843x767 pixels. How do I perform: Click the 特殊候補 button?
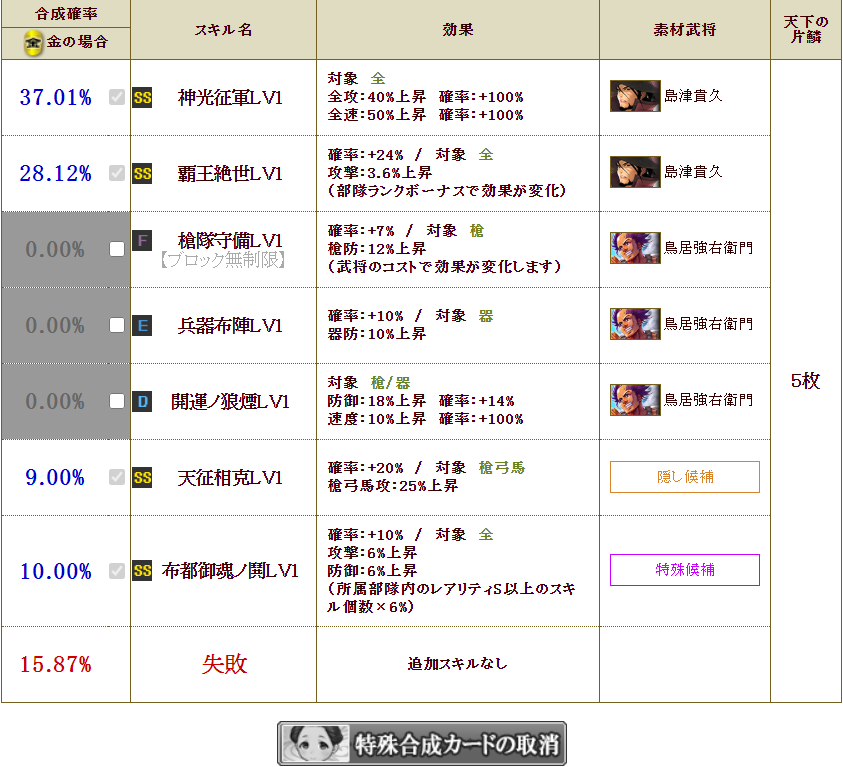[x=685, y=570]
